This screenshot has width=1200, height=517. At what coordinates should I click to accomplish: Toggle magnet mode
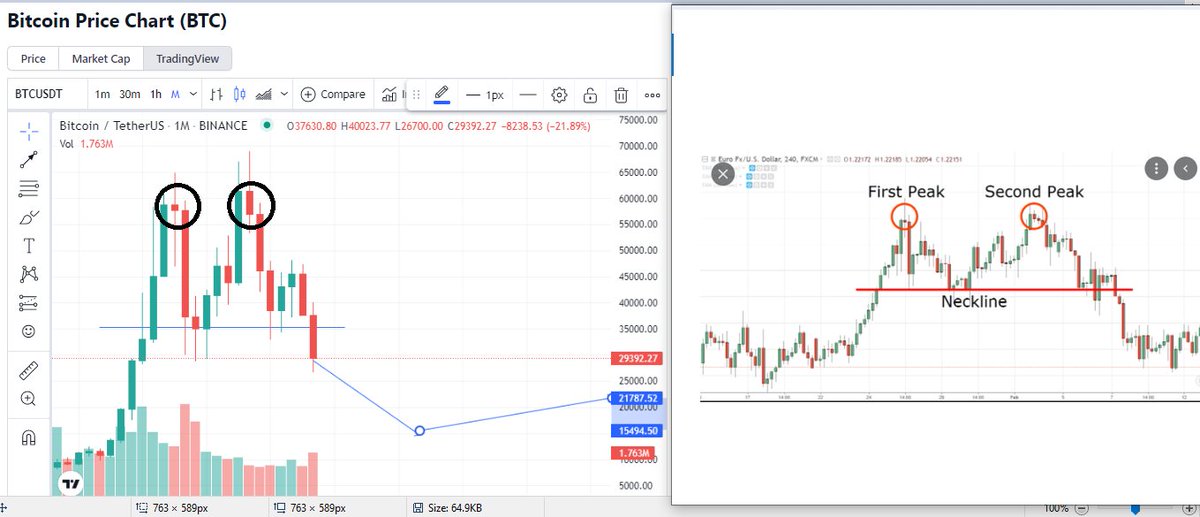(x=29, y=438)
